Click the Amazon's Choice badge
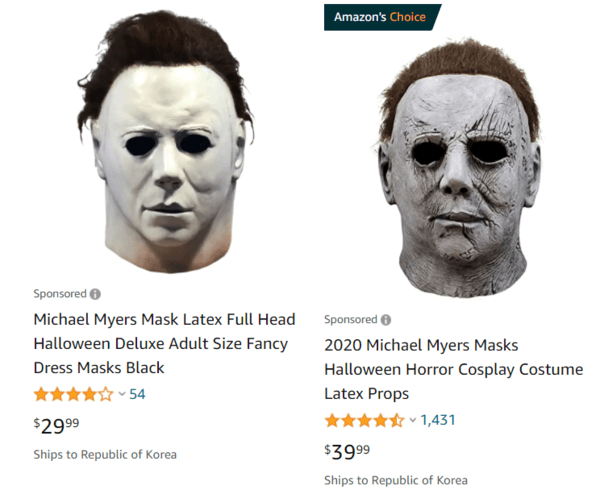 (382, 17)
